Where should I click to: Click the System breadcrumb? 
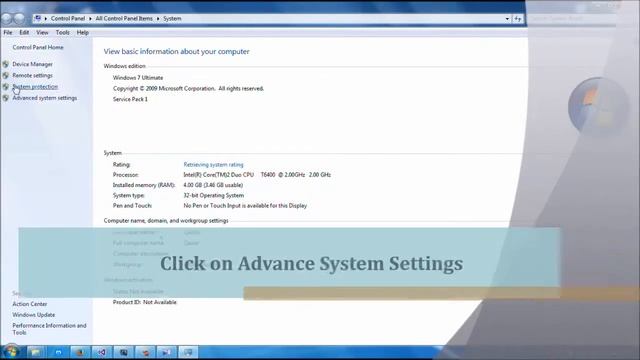tap(172, 19)
